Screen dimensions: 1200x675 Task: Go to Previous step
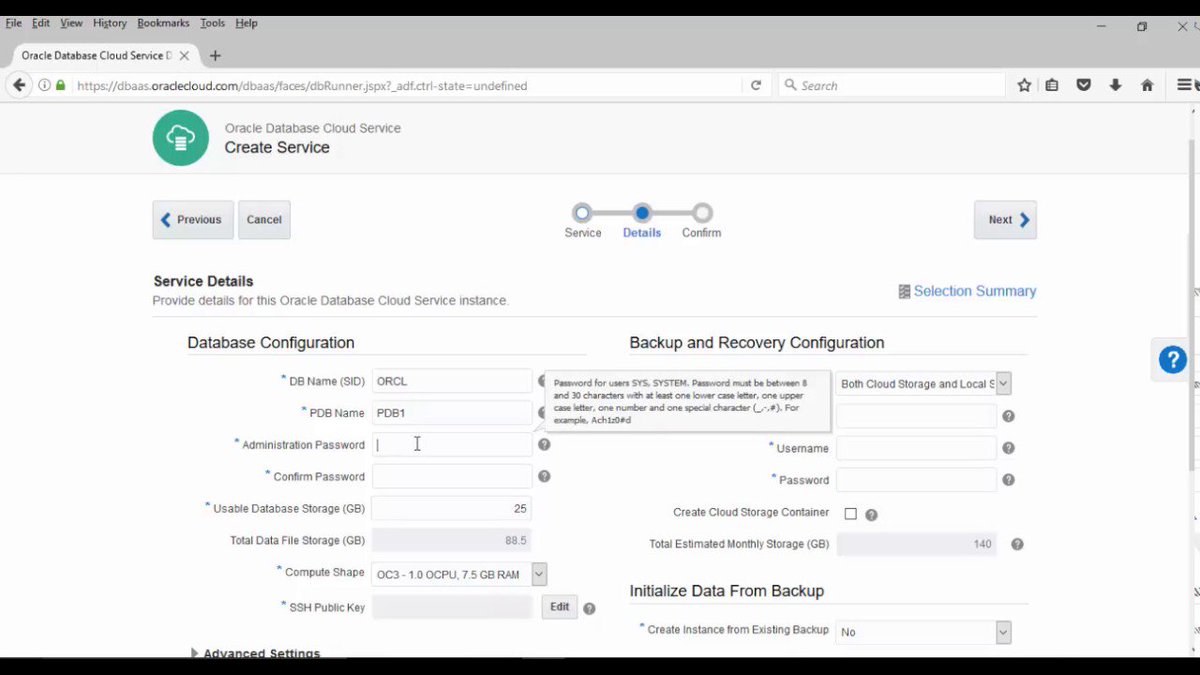pyautogui.click(x=193, y=220)
